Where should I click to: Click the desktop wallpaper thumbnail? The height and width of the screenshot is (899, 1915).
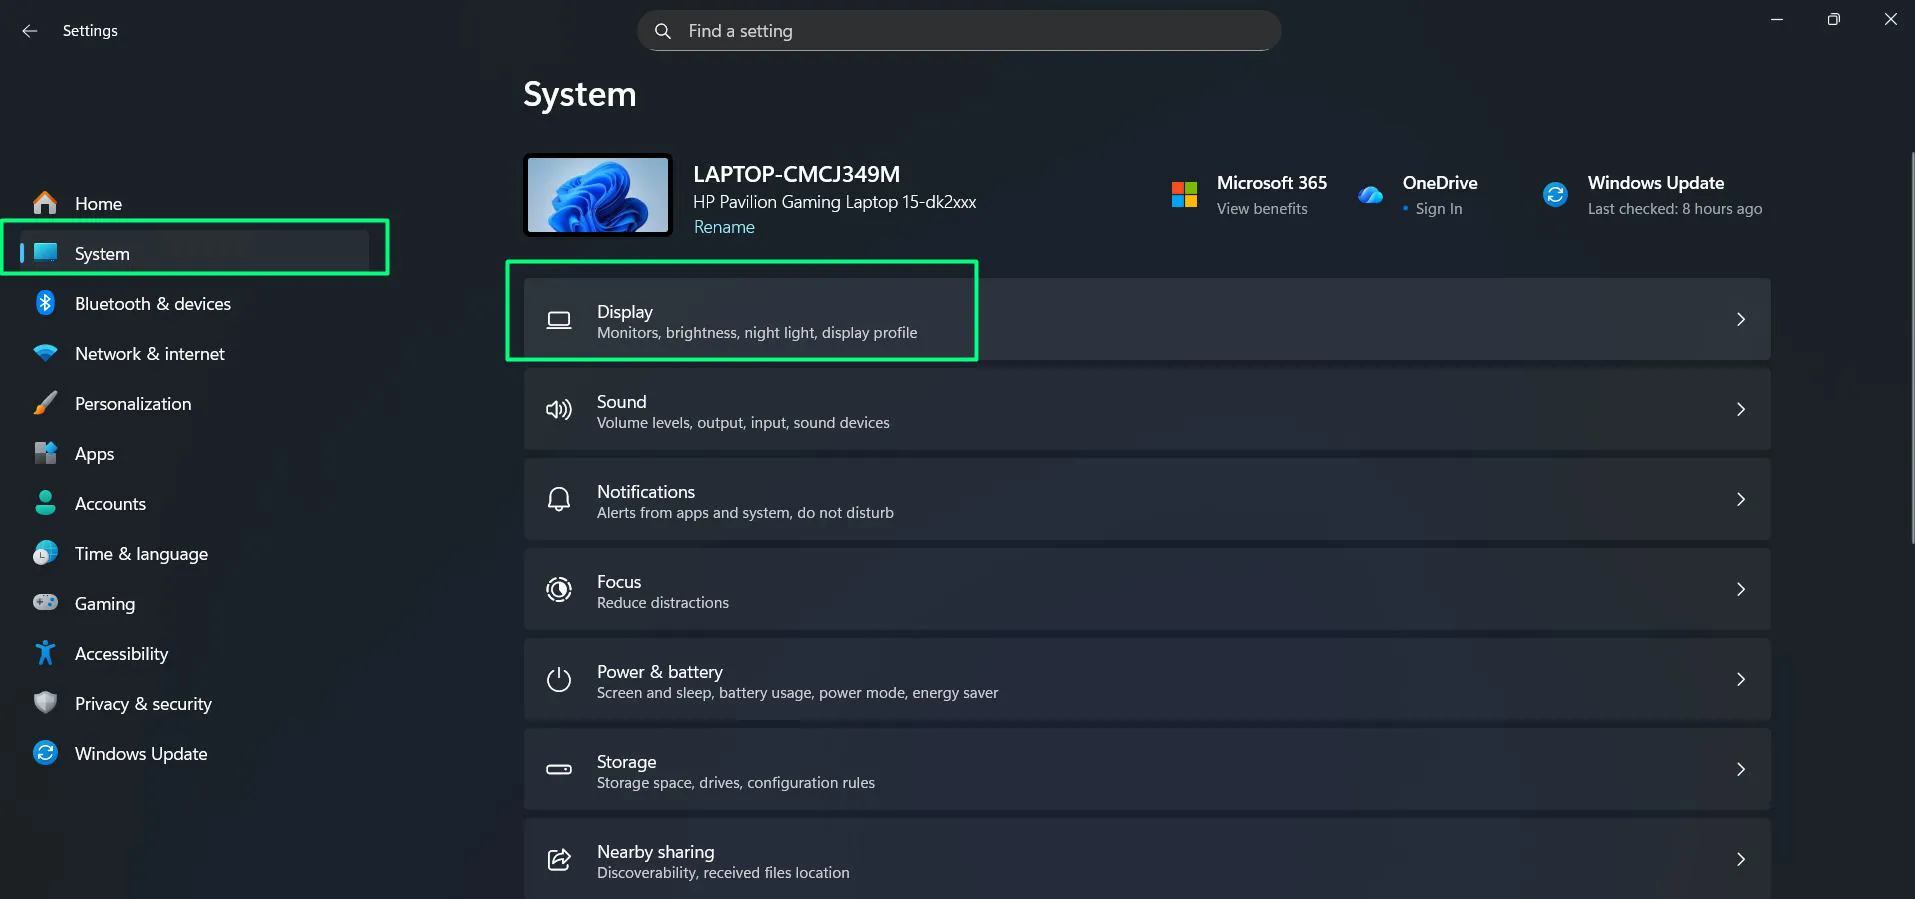[x=598, y=196]
